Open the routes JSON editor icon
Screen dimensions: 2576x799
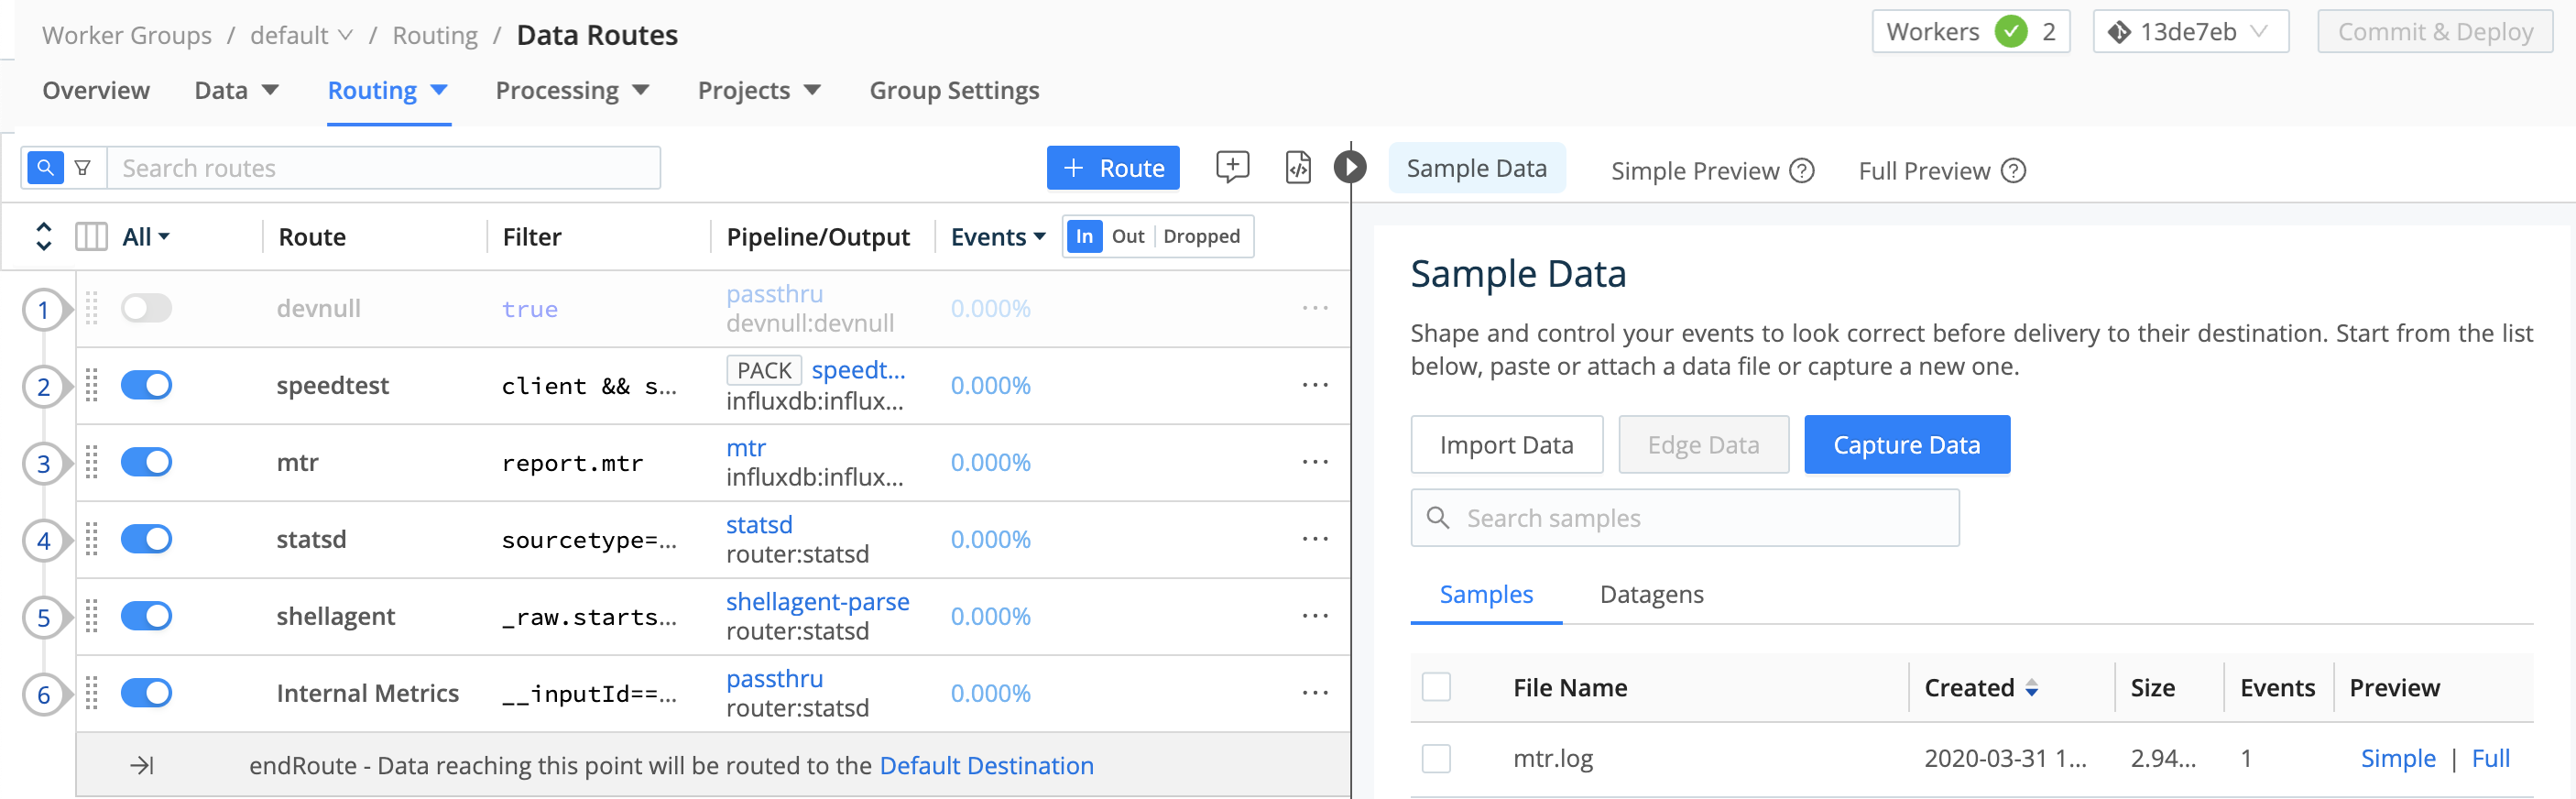(x=1297, y=167)
